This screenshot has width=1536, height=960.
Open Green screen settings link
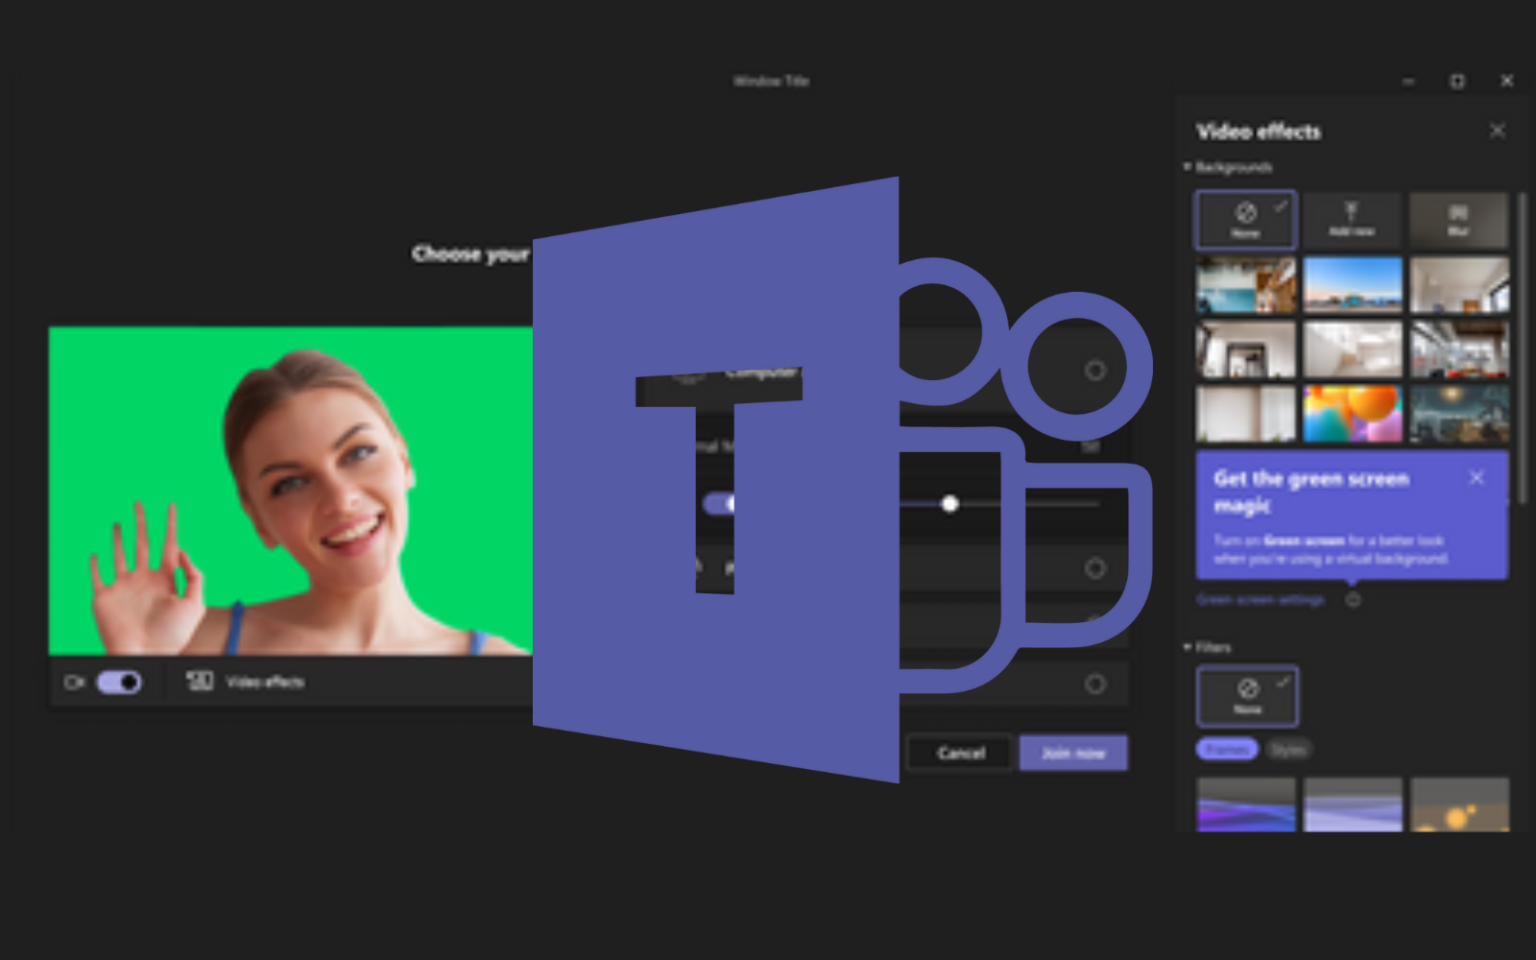[x=1260, y=600]
